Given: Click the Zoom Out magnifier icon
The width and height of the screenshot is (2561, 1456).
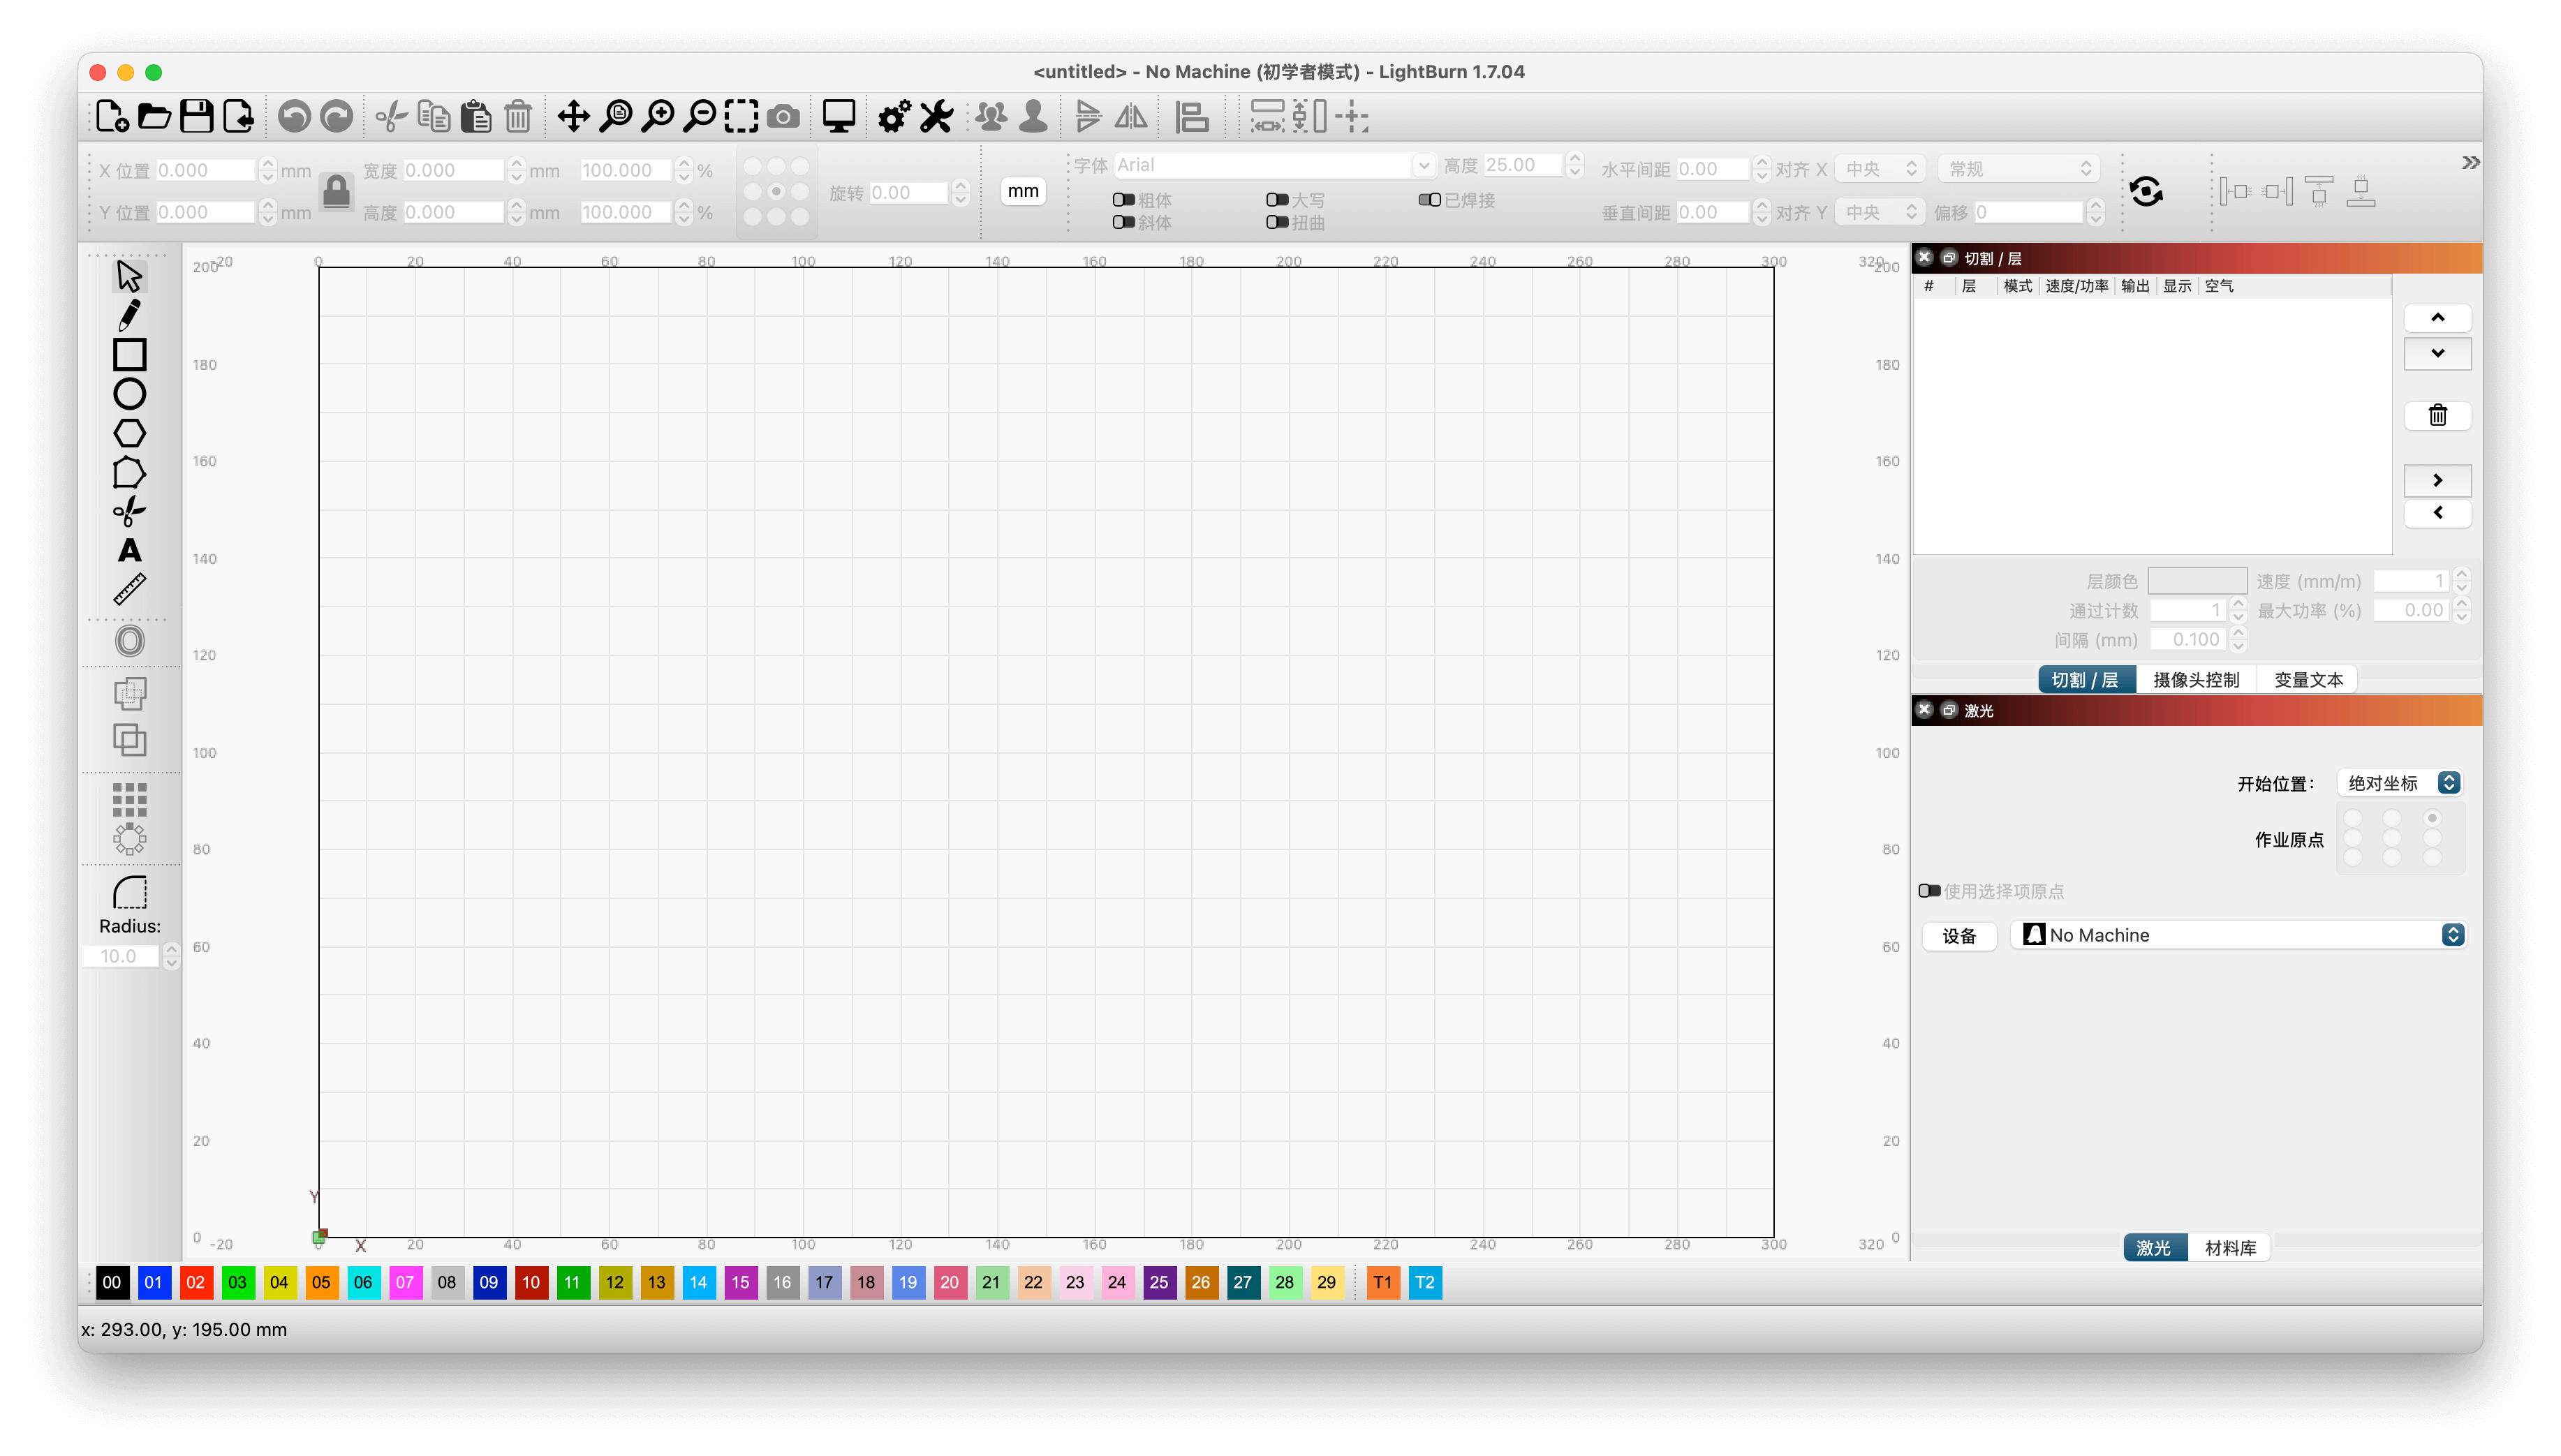Looking at the screenshot, I should tap(700, 117).
